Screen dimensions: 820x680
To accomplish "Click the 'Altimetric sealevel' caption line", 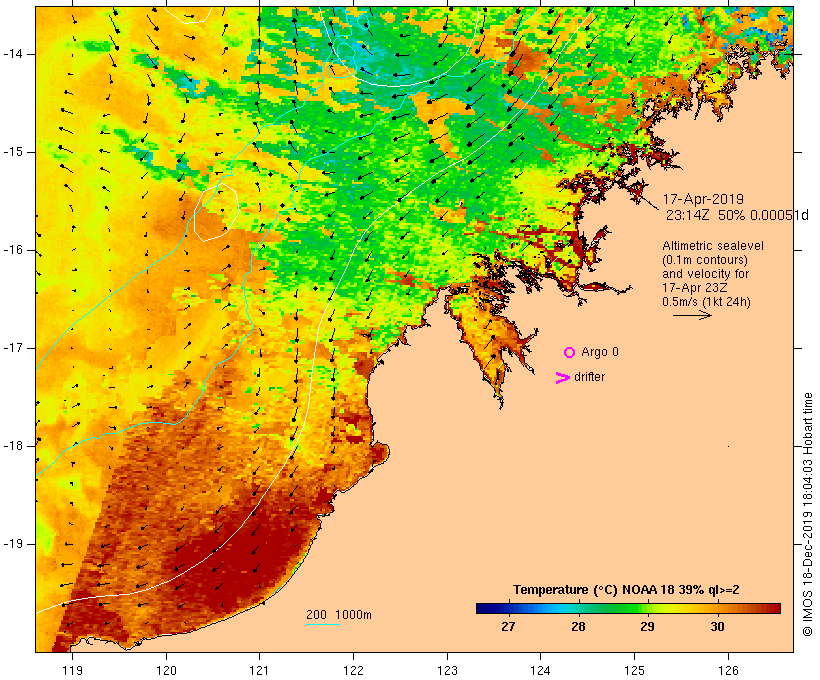I will (713, 246).
